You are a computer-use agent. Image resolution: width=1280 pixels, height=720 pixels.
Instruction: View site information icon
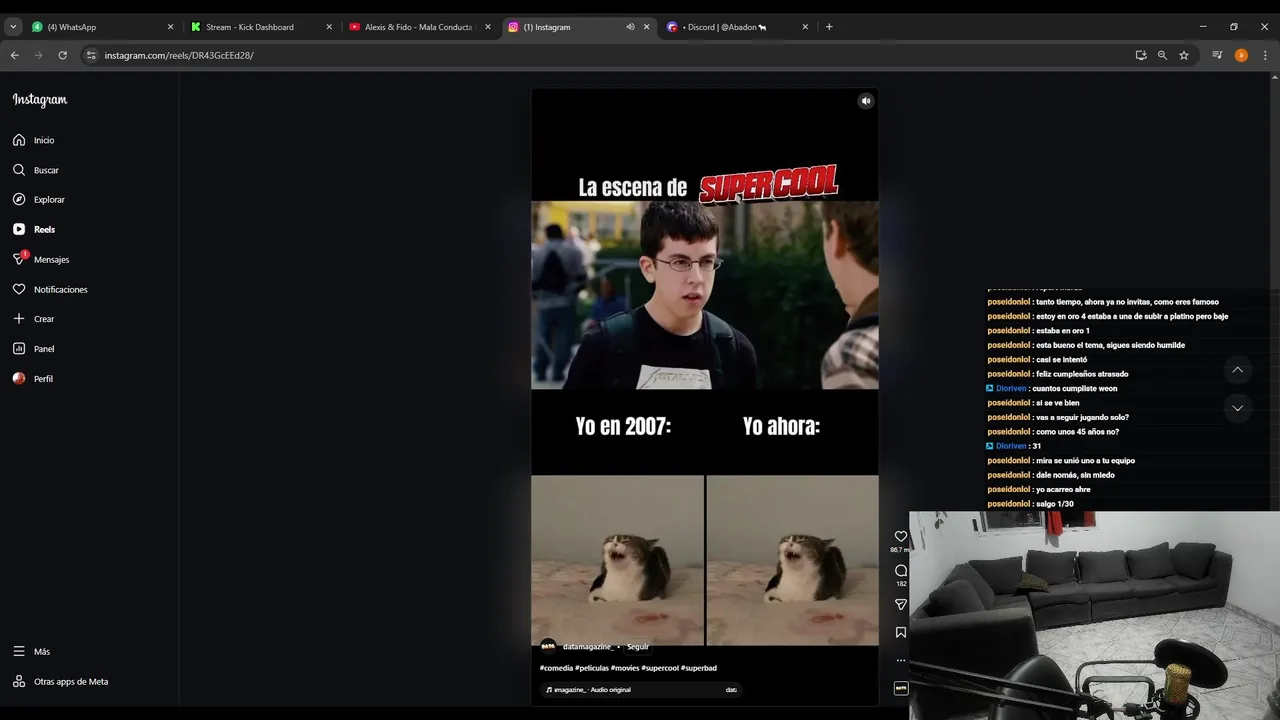point(91,55)
